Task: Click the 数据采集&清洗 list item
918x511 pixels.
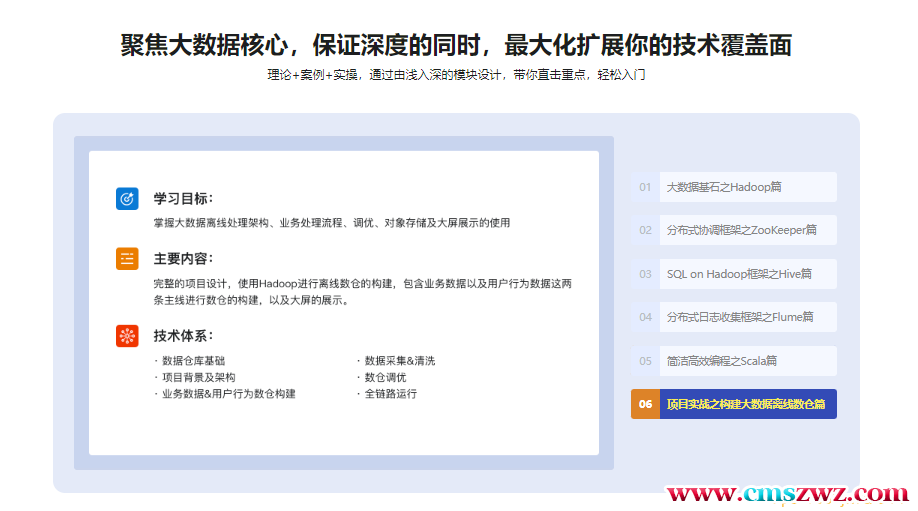Action: point(399,361)
